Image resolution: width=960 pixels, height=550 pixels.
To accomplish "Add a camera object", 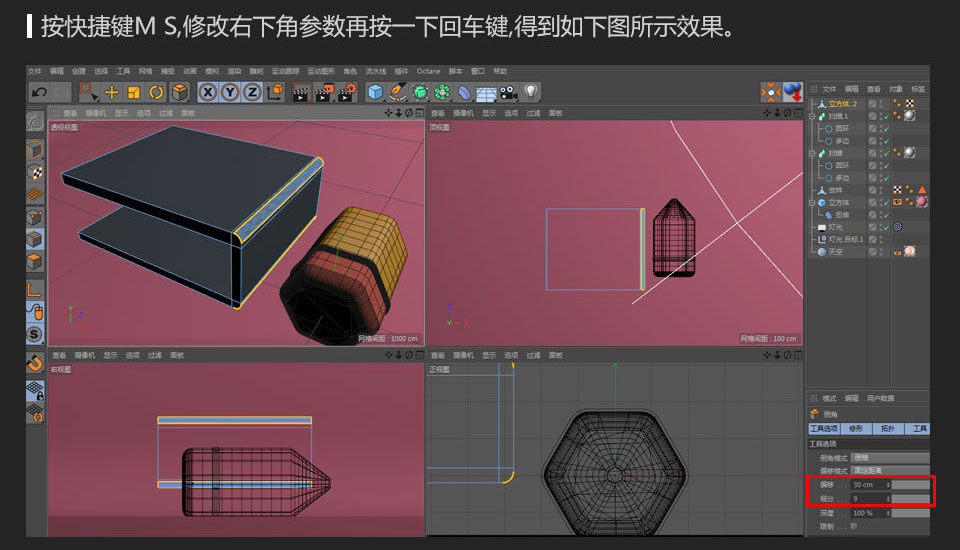I will 508,92.
